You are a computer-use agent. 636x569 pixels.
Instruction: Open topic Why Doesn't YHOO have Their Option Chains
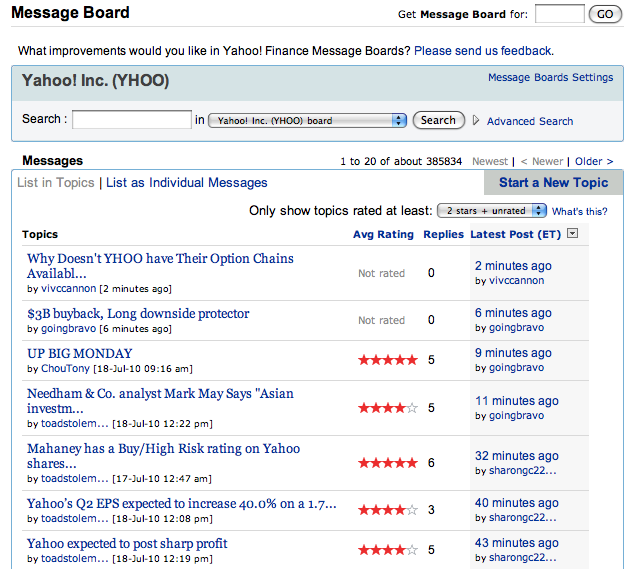(160, 266)
